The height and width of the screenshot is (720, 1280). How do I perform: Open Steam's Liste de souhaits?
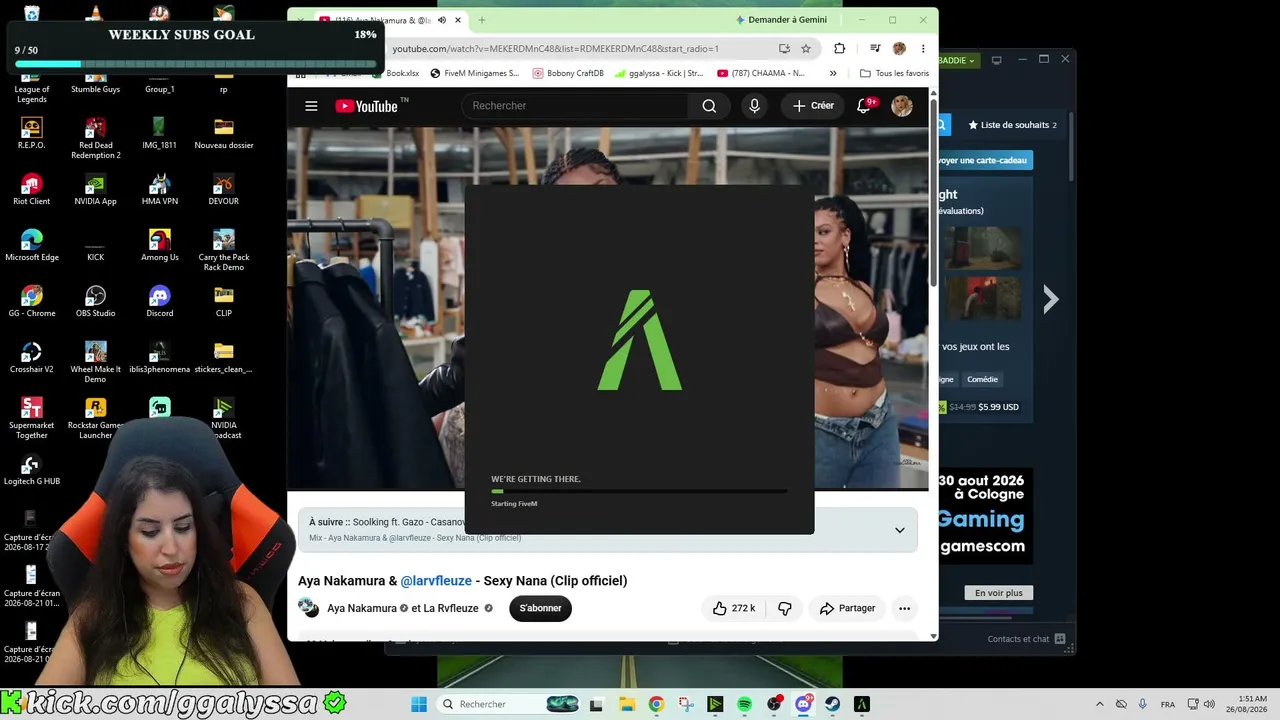click(x=1012, y=125)
